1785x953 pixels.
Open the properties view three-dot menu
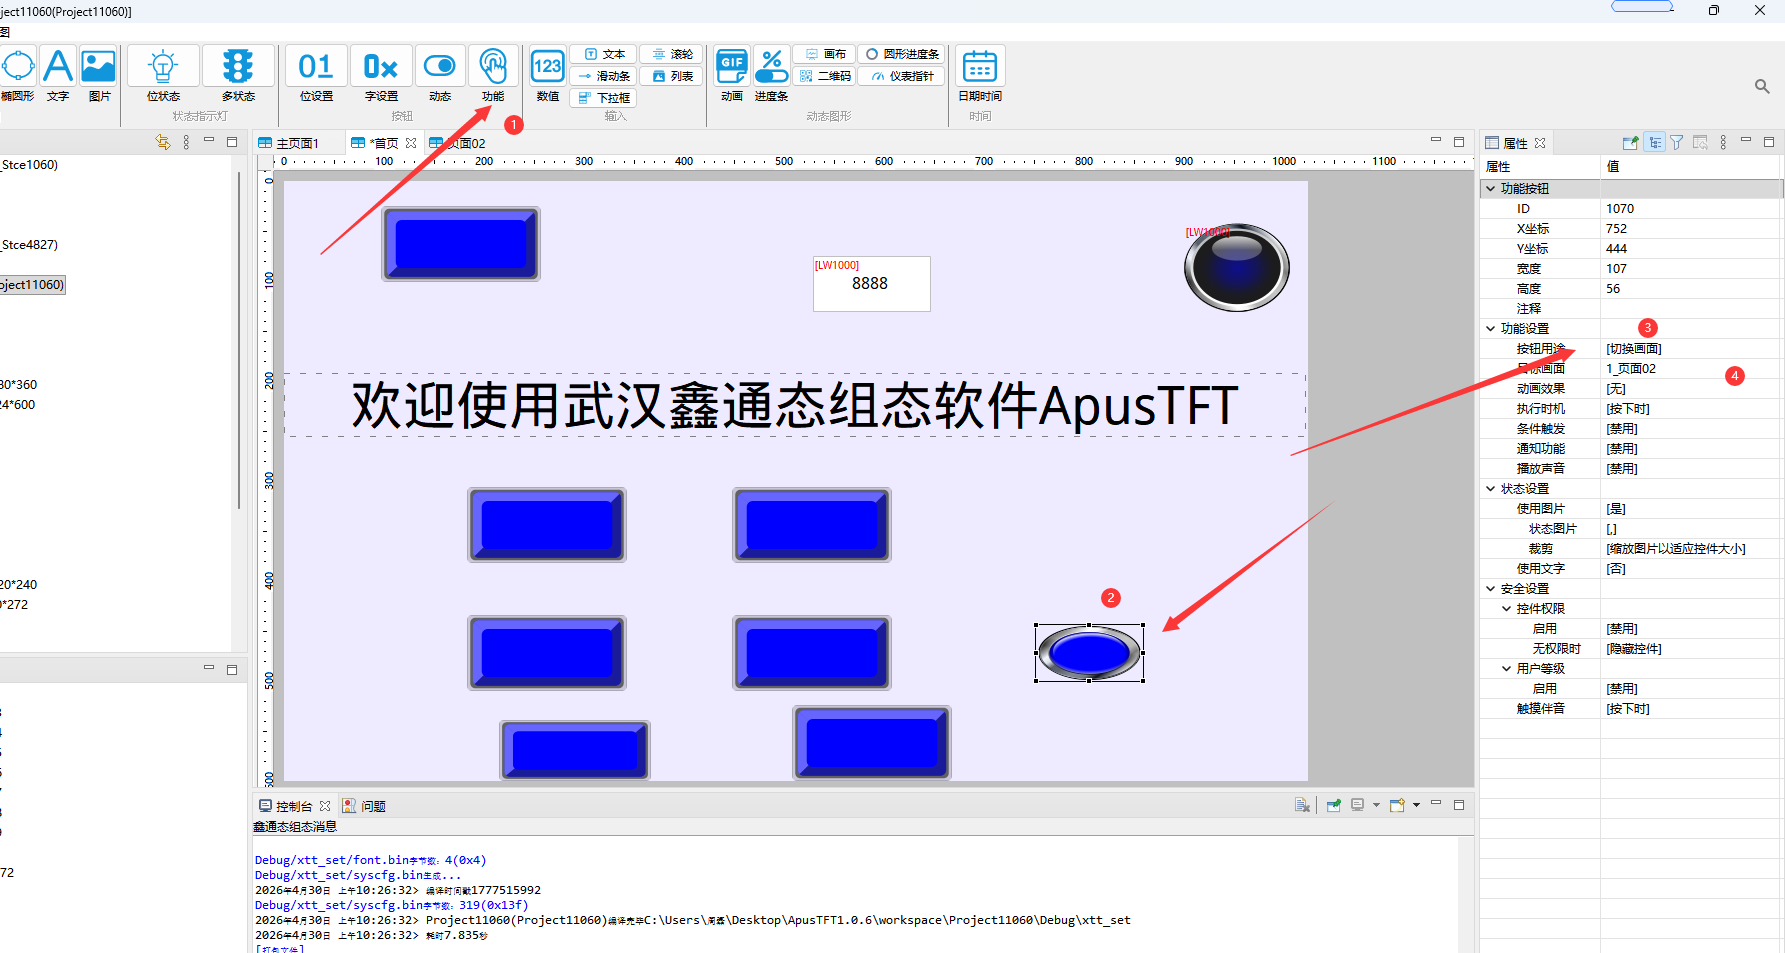pyautogui.click(x=1723, y=143)
